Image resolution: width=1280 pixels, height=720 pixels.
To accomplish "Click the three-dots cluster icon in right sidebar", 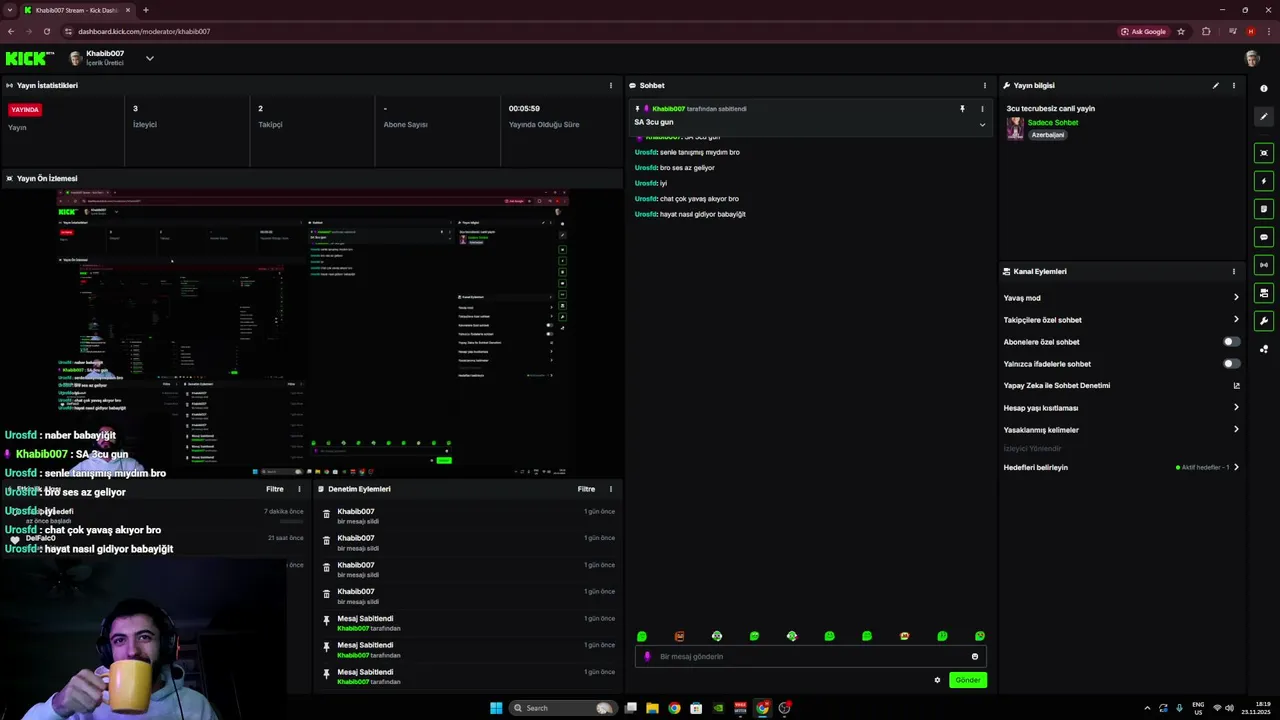I will (1264, 349).
